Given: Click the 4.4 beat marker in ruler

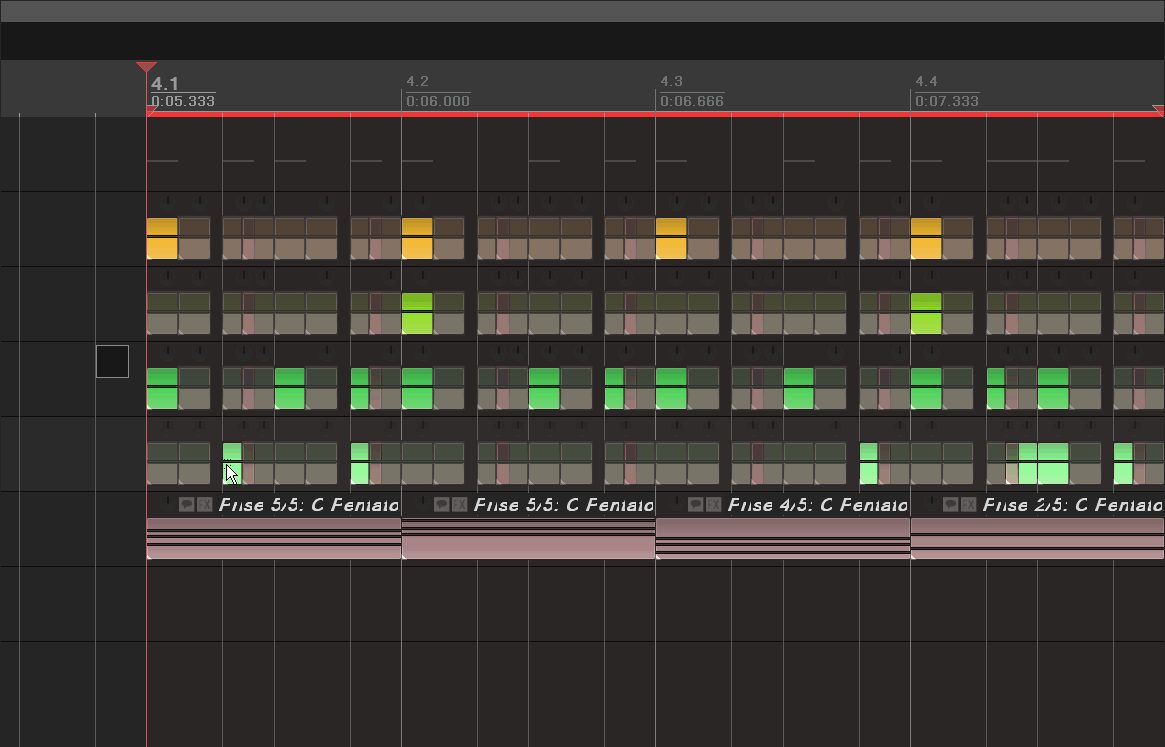Looking at the screenshot, I should click(x=927, y=81).
